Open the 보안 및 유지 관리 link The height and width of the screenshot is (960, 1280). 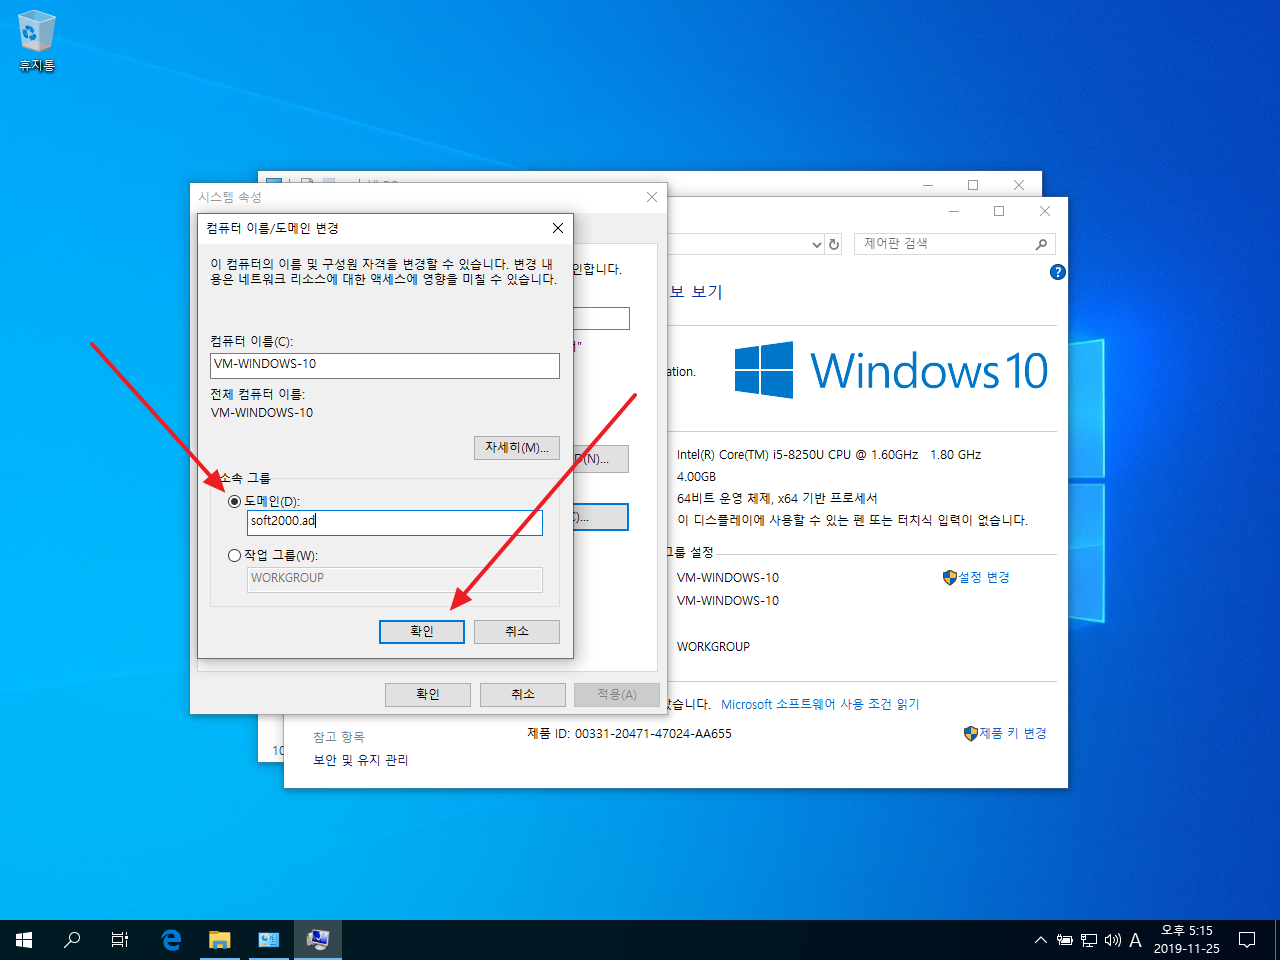click(x=361, y=760)
